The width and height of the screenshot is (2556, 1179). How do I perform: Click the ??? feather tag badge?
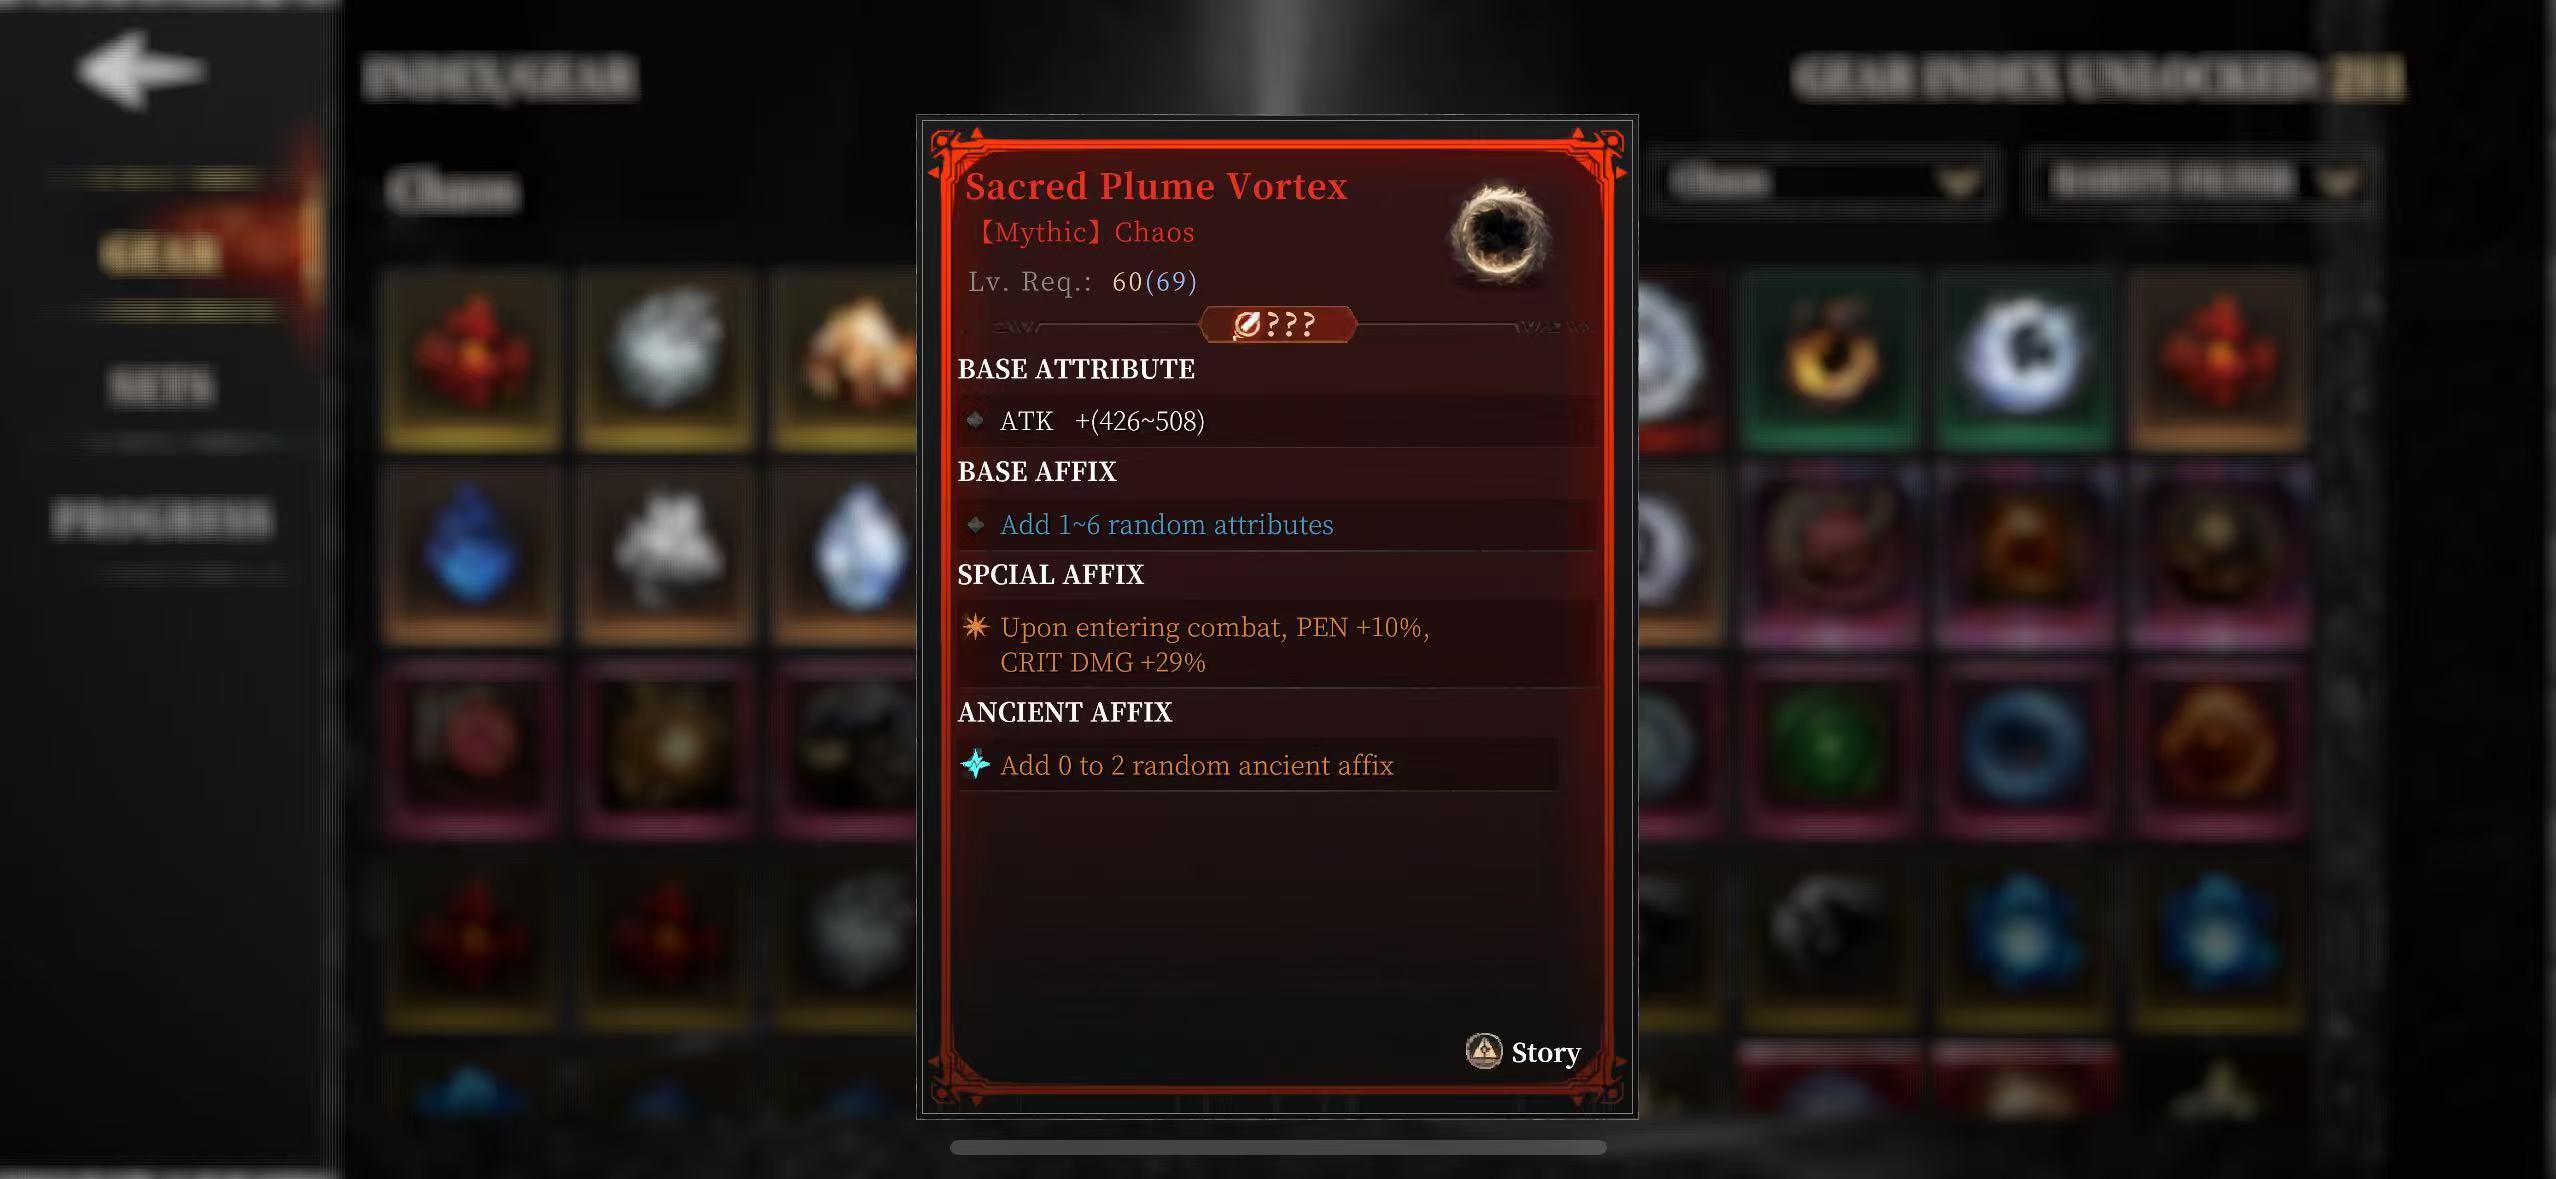pos(1277,324)
